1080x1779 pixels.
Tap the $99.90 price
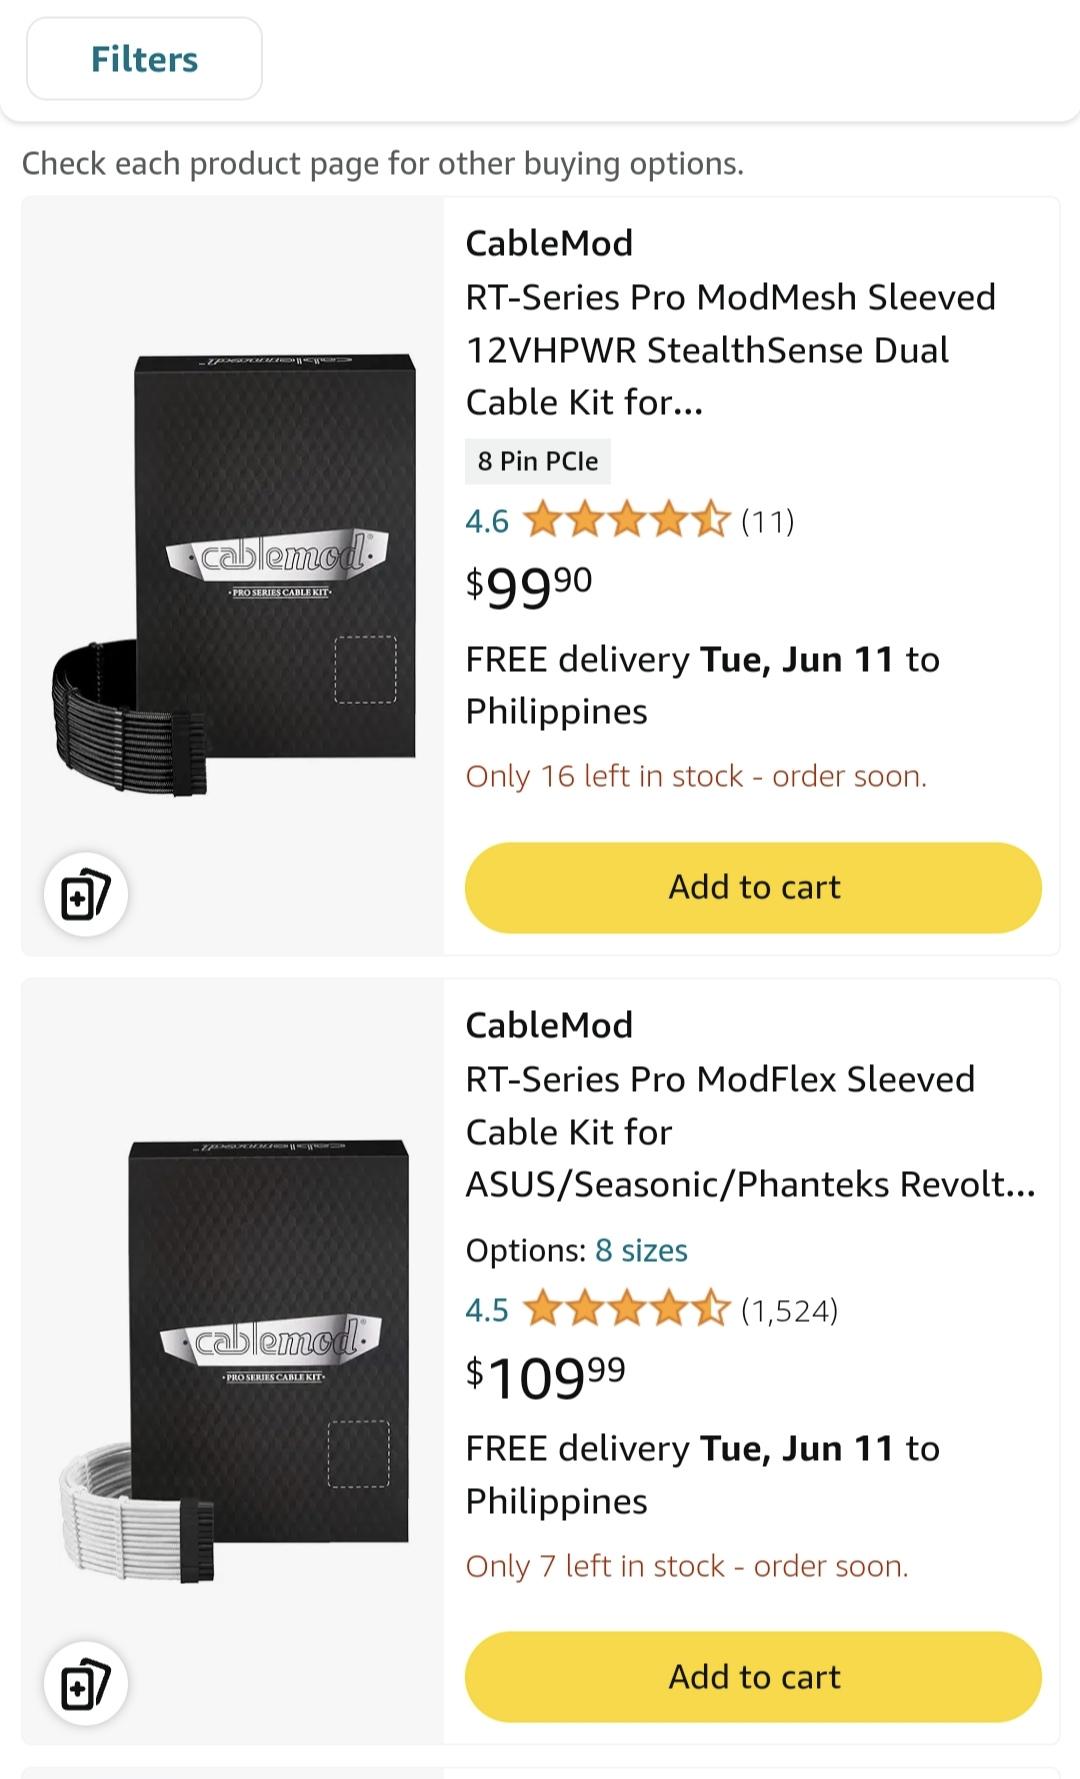(529, 586)
